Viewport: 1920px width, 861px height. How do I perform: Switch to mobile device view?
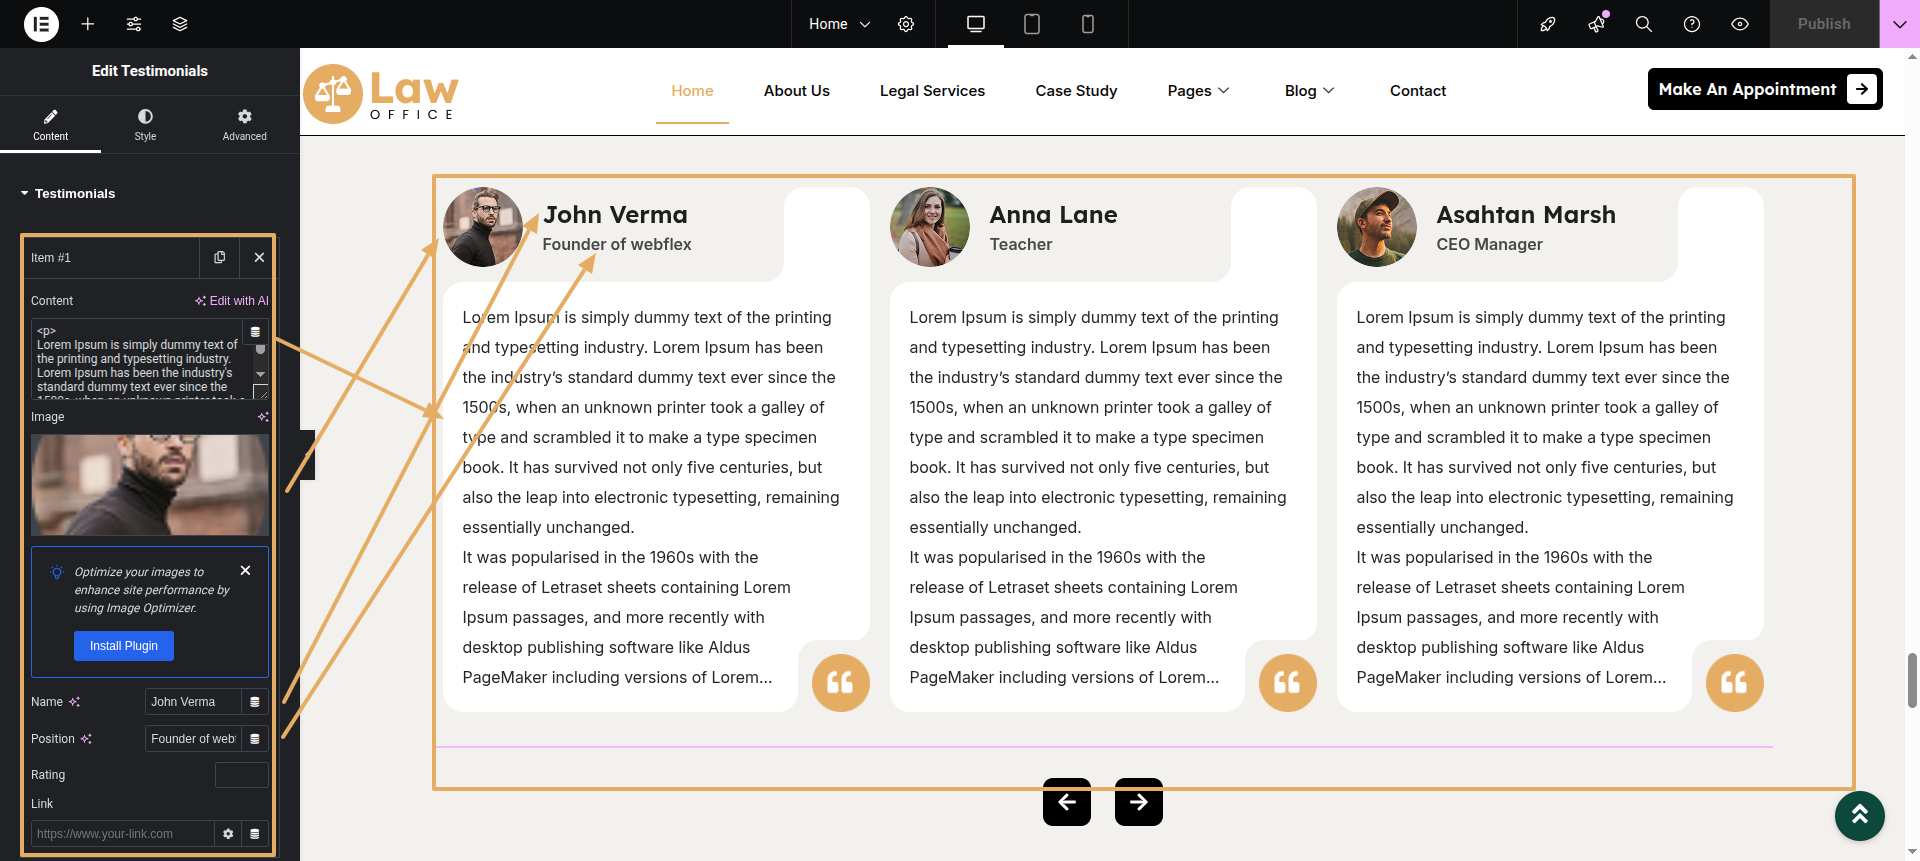1088,24
